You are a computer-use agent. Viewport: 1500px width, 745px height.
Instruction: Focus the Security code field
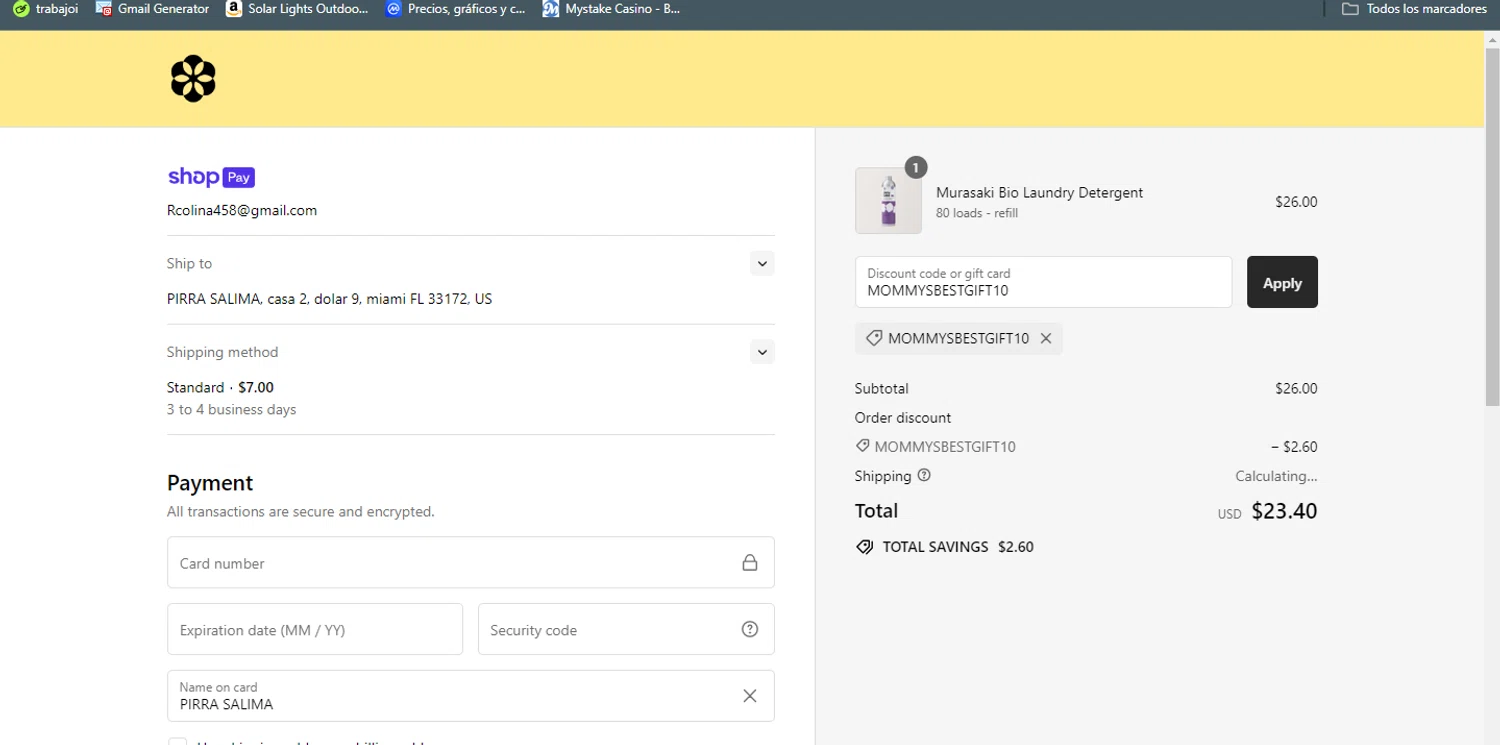coord(626,629)
